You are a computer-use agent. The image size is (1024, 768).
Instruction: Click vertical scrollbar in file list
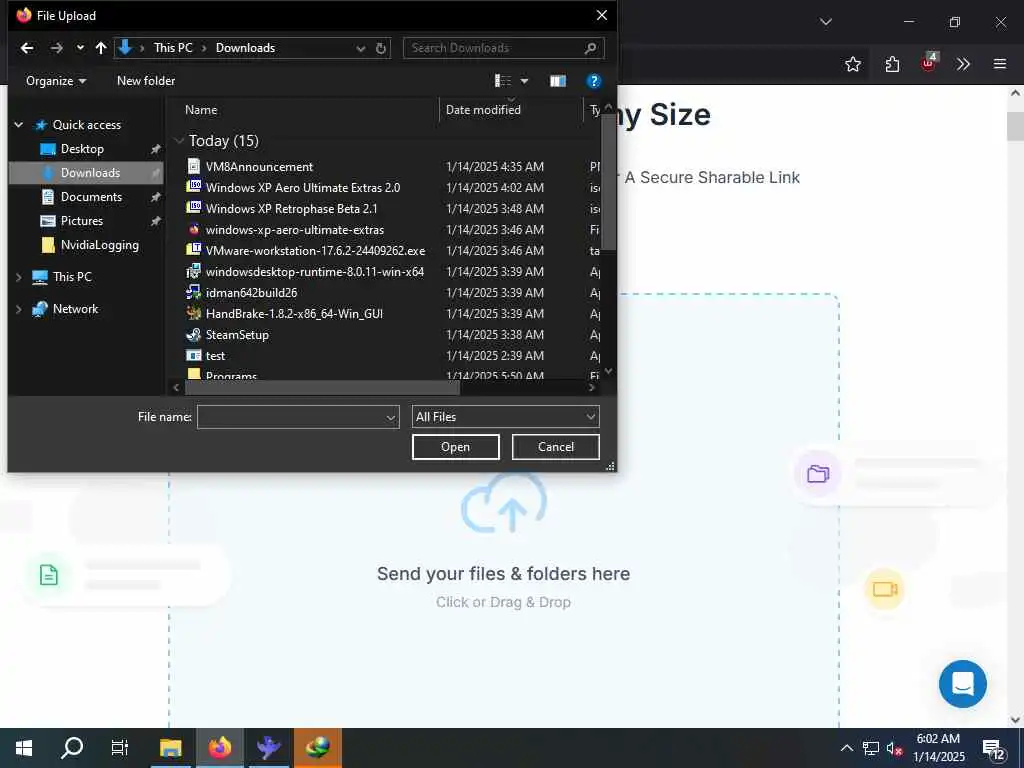coord(608,183)
